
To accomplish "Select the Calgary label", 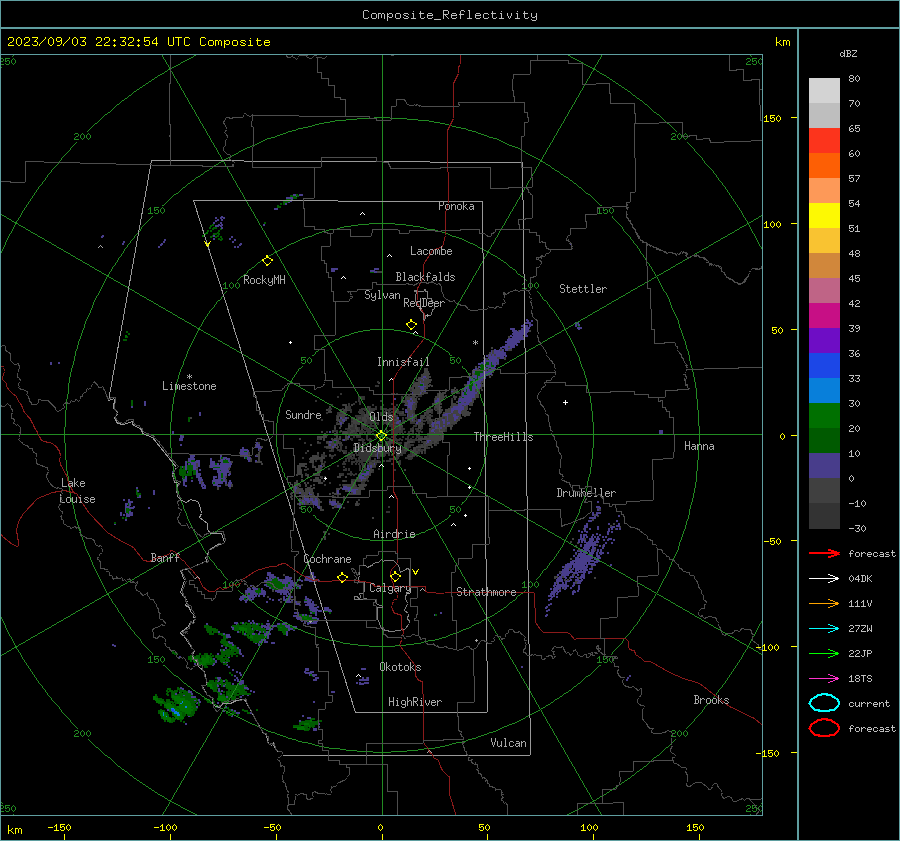I will [390, 588].
